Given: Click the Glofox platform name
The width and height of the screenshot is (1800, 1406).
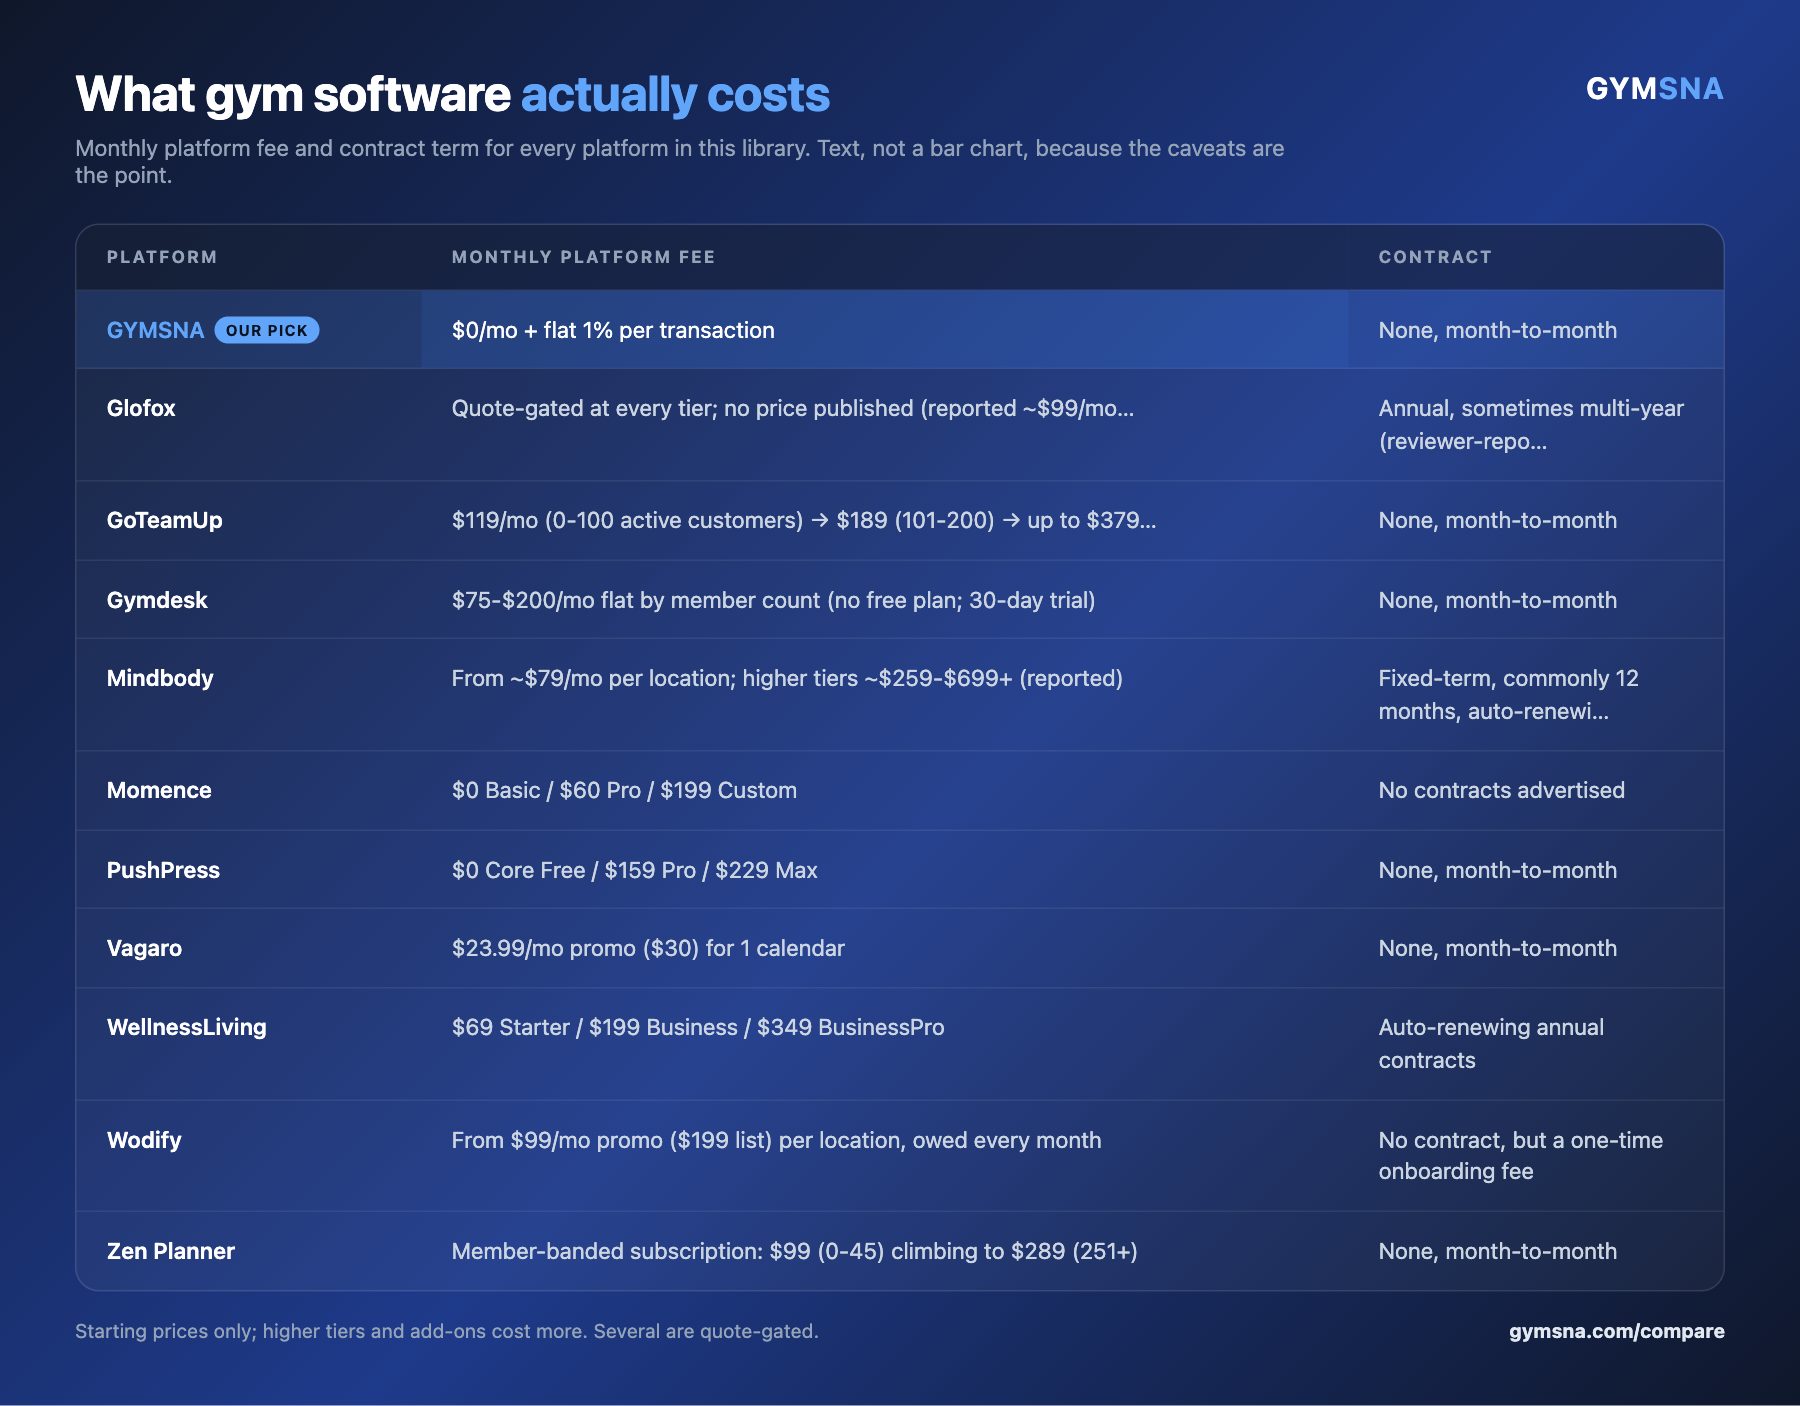Looking at the screenshot, I should click(x=141, y=408).
